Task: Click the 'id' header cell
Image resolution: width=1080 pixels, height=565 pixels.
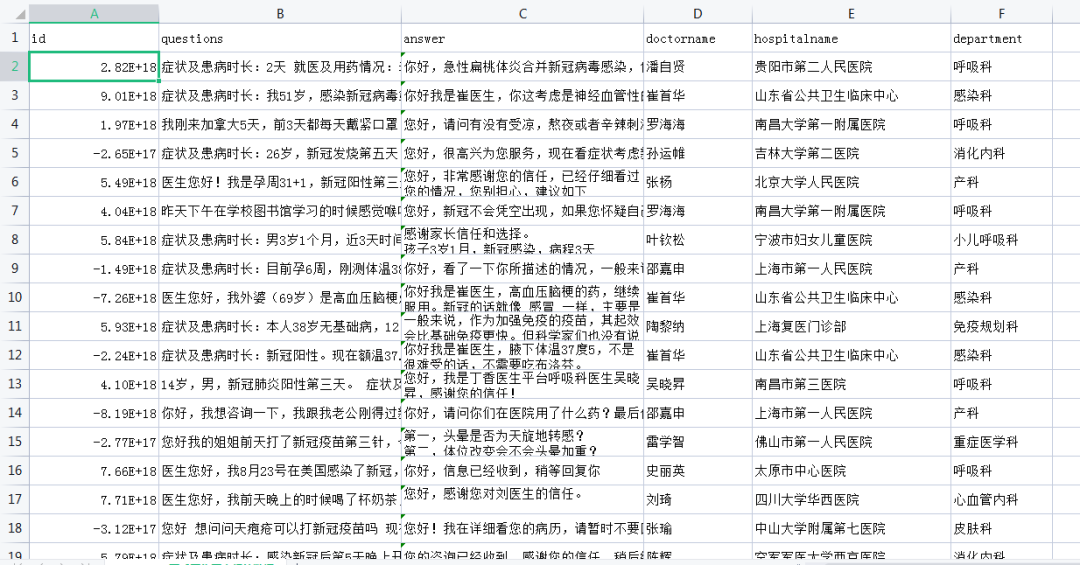Action: pos(94,38)
